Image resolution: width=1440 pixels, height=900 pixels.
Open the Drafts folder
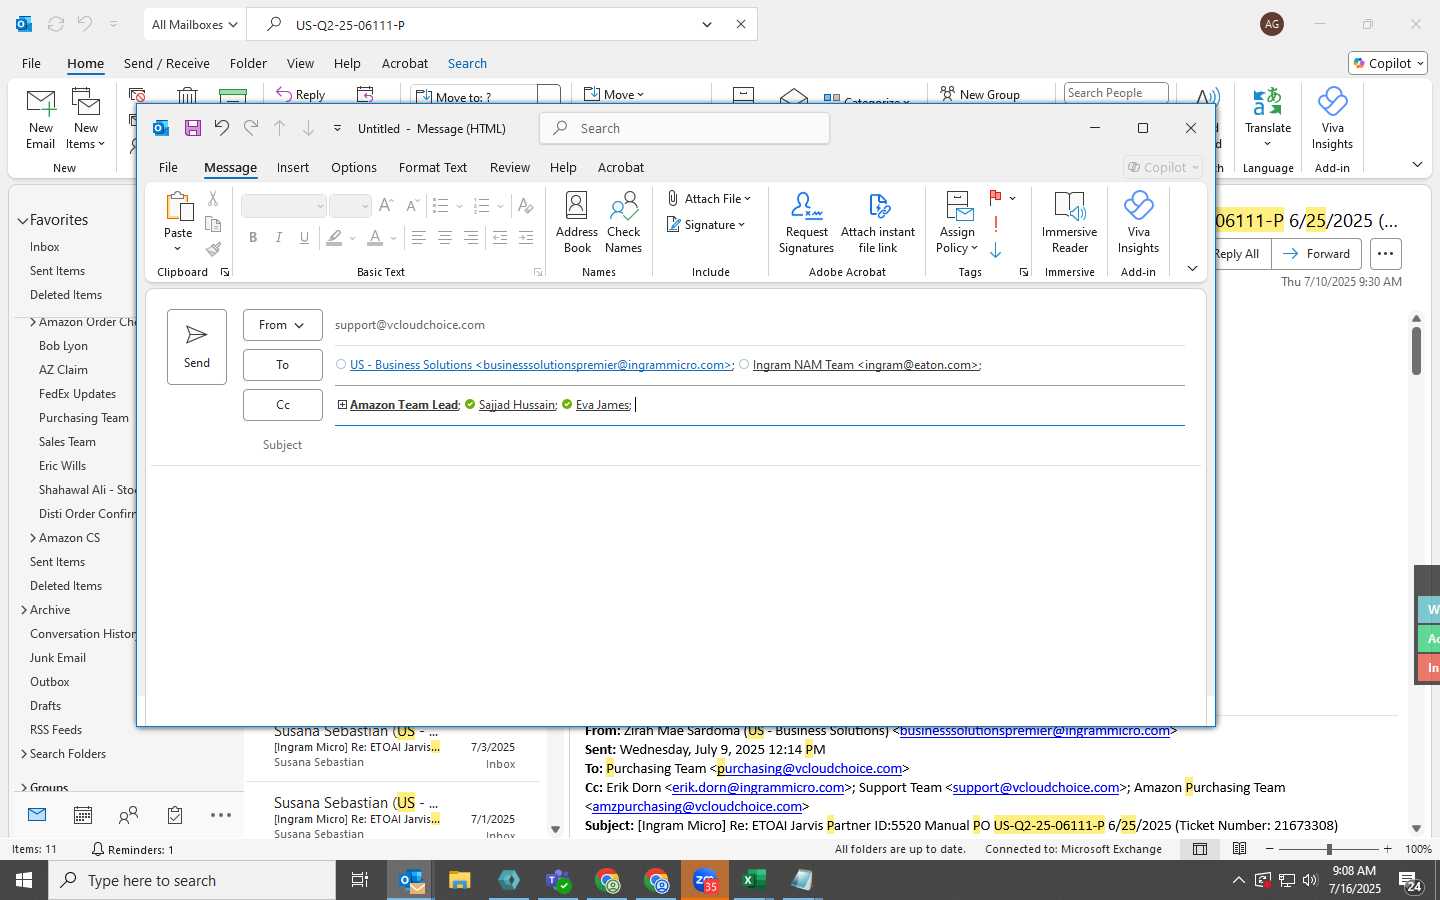pyautogui.click(x=46, y=706)
